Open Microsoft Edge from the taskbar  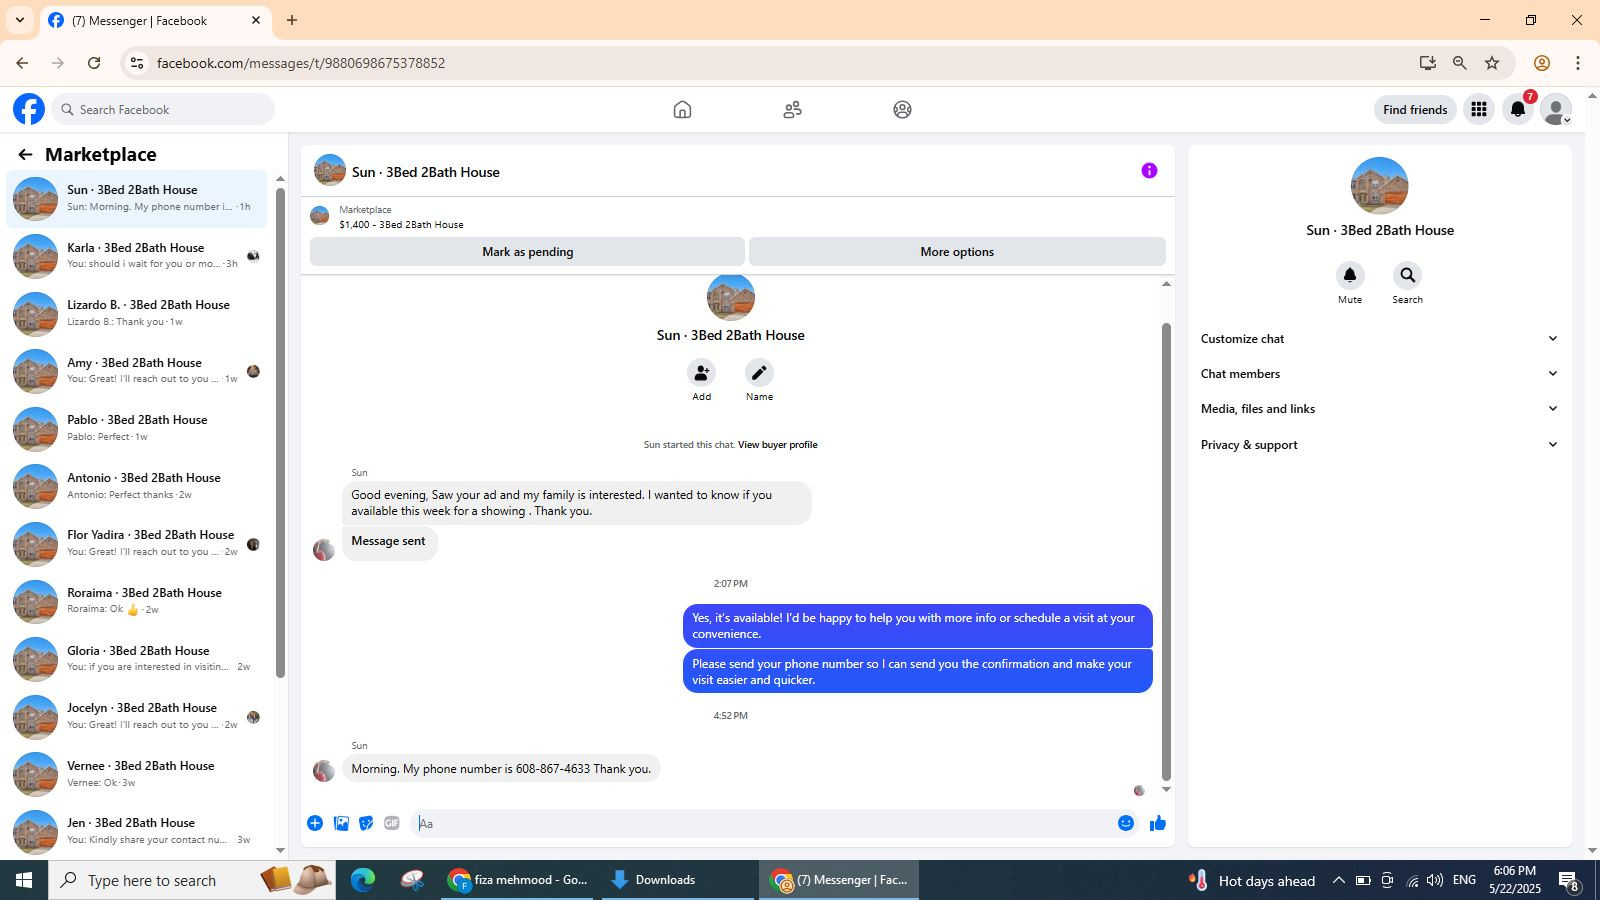tap(362, 880)
